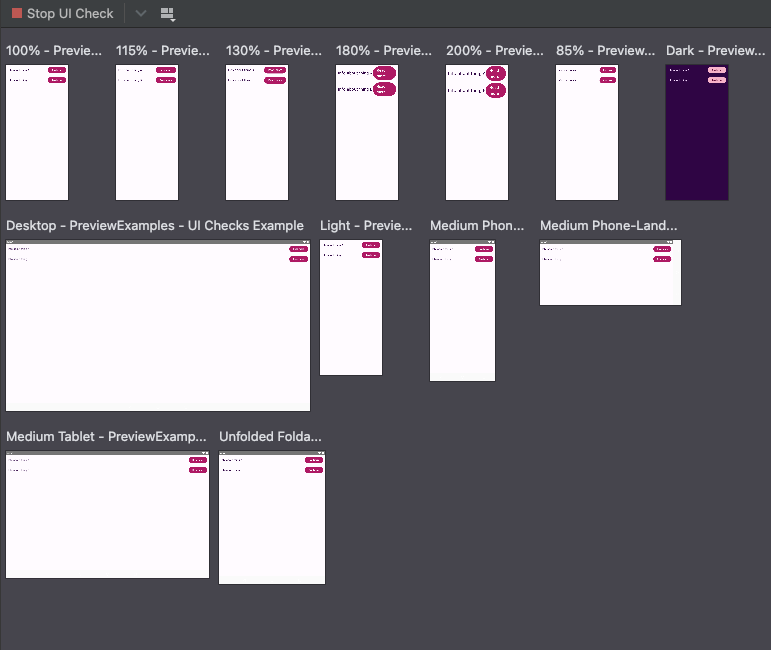Screen dimensions: 771x650
Task: Click the '115% - Previe...' label
Action: (163, 51)
